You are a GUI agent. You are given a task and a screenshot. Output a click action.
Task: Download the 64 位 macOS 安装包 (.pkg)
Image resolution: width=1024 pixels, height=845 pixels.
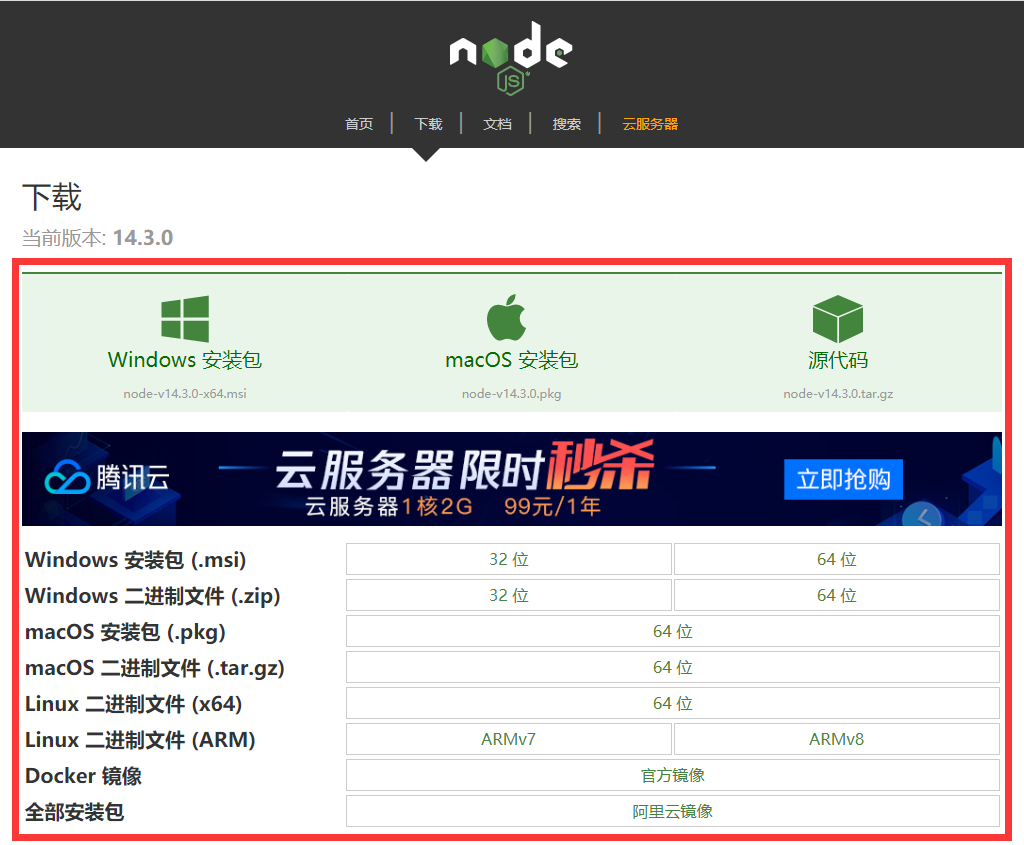673,631
